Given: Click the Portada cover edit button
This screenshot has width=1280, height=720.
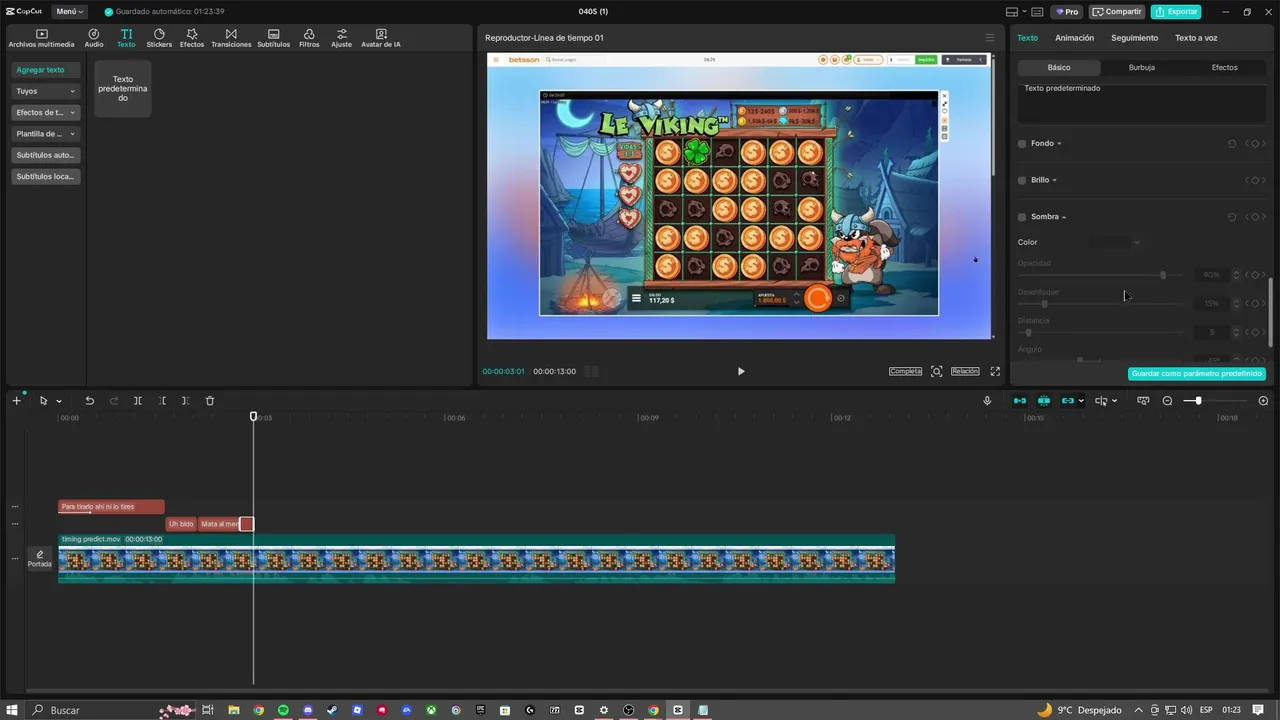Looking at the screenshot, I should [x=40, y=558].
